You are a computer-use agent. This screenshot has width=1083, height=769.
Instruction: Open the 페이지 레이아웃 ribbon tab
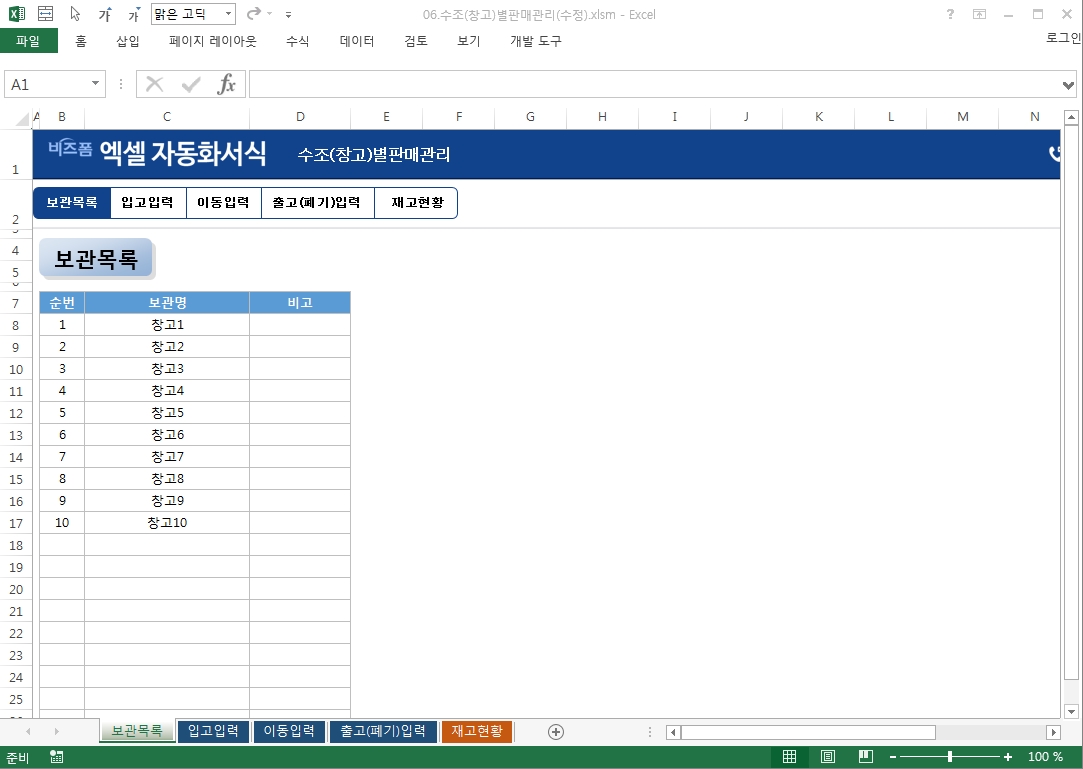[213, 41]
